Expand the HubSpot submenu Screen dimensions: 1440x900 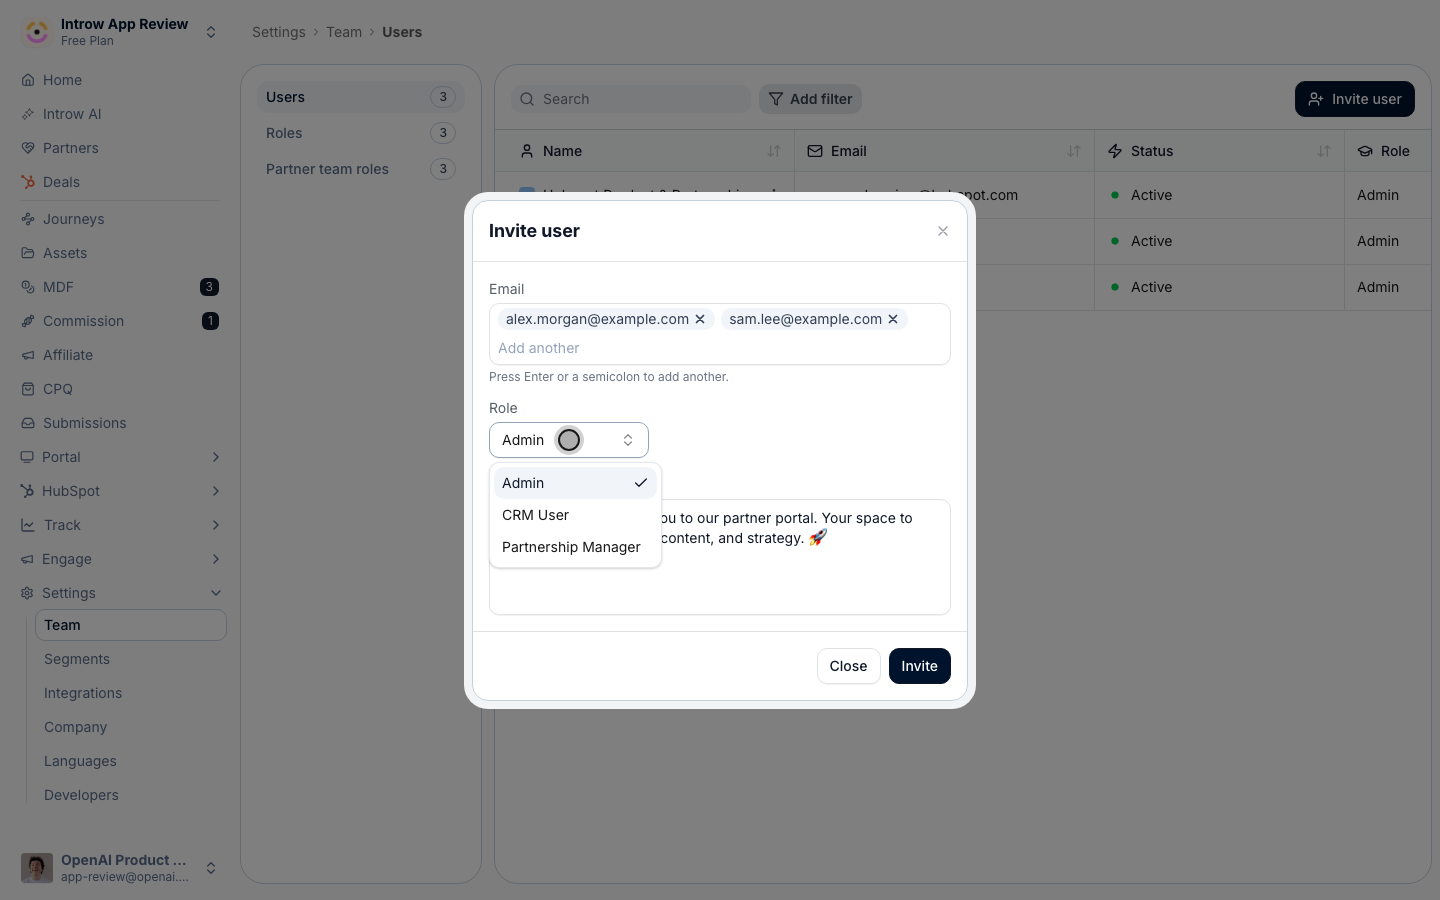point(216,491)
